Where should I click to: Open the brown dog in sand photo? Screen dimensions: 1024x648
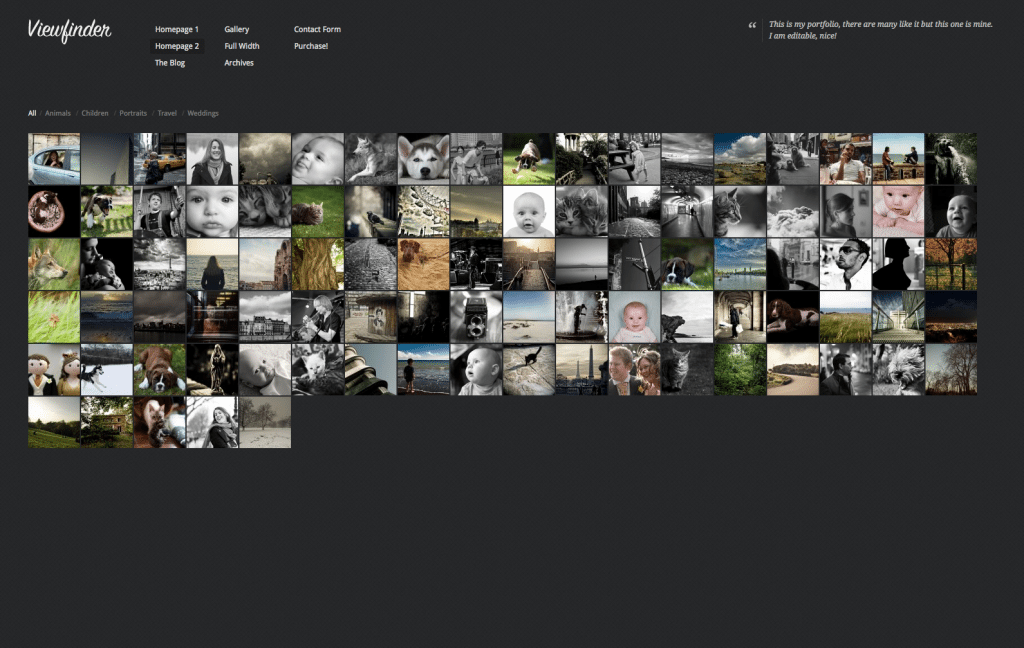coord(423,265)
